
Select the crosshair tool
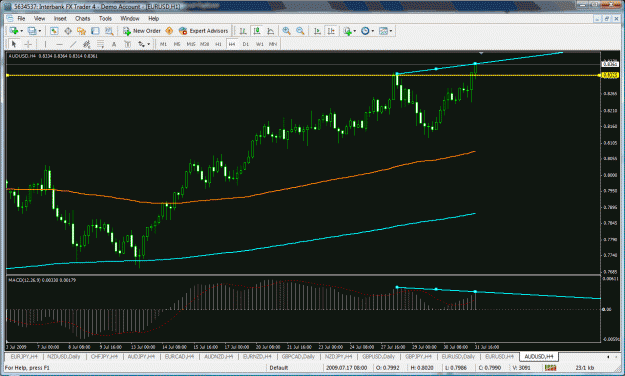click(28, 44)
